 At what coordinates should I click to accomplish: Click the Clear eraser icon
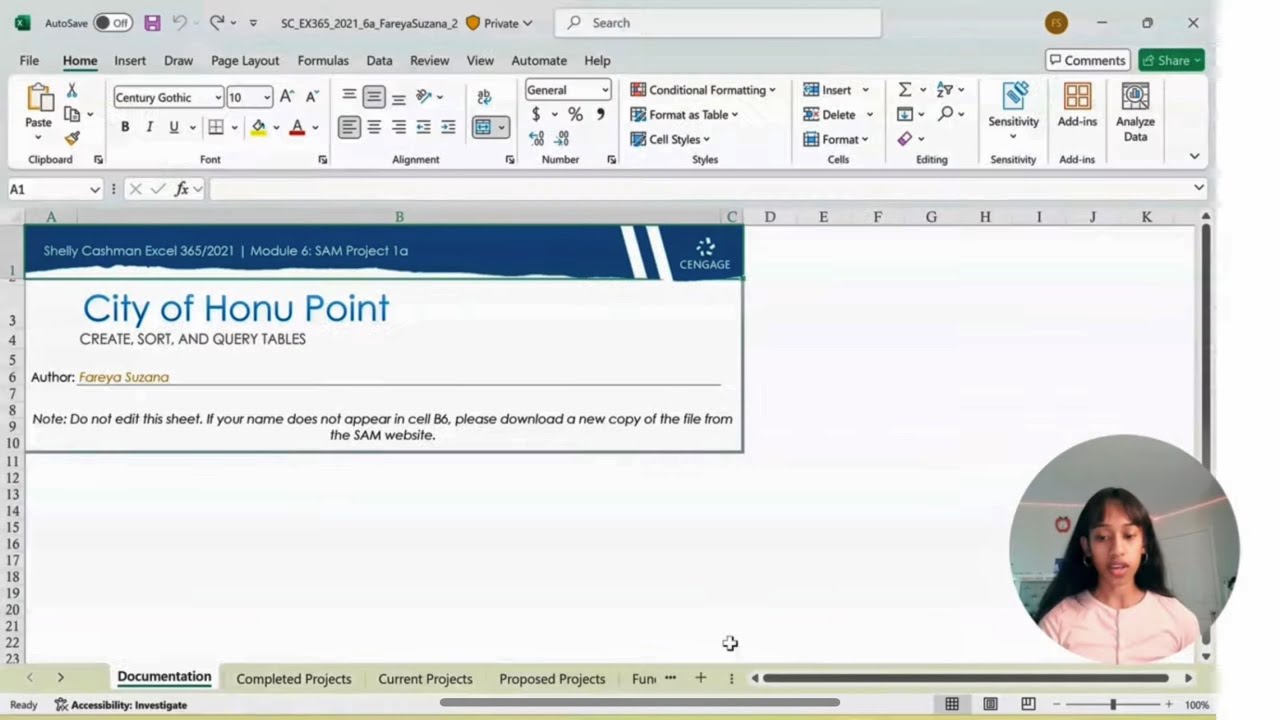pyautogui.click(x=905, y=139)
